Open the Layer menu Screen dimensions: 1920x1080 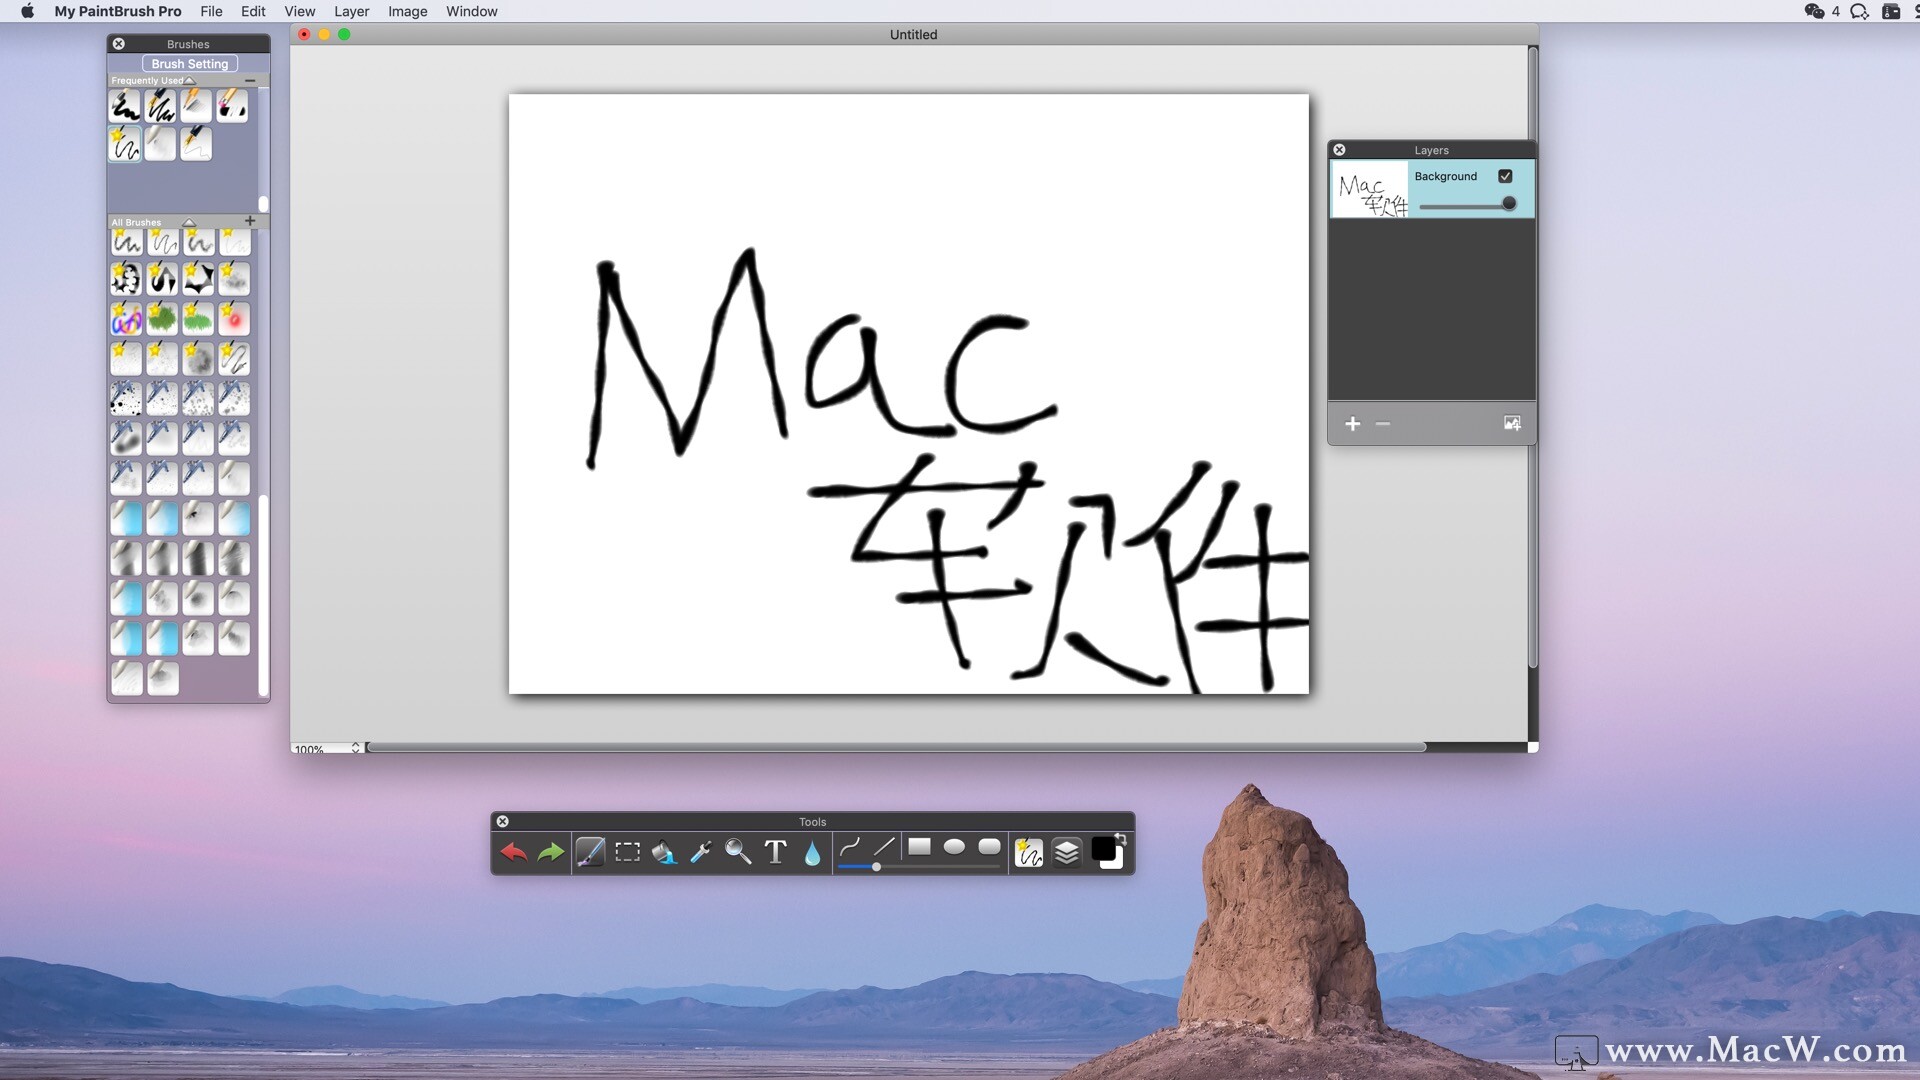click(x=351, y=11)
